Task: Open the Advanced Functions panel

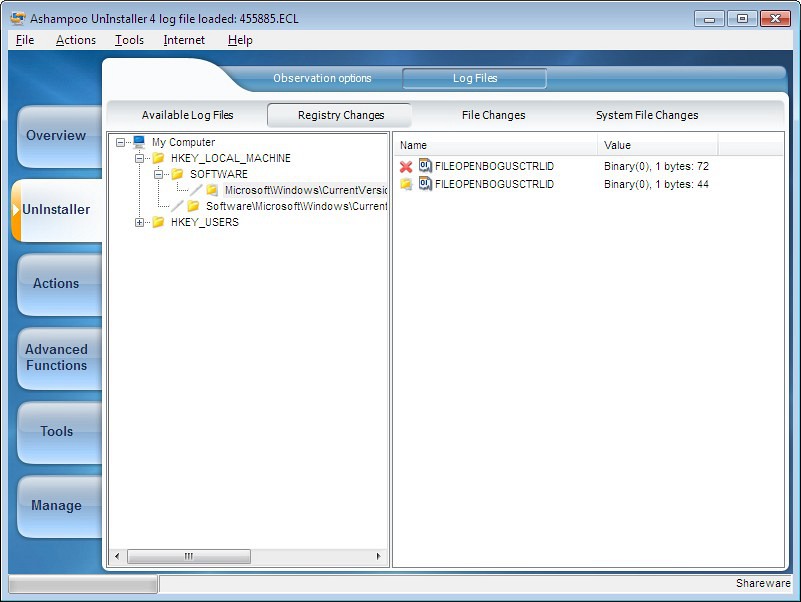Action: [58, 358]
